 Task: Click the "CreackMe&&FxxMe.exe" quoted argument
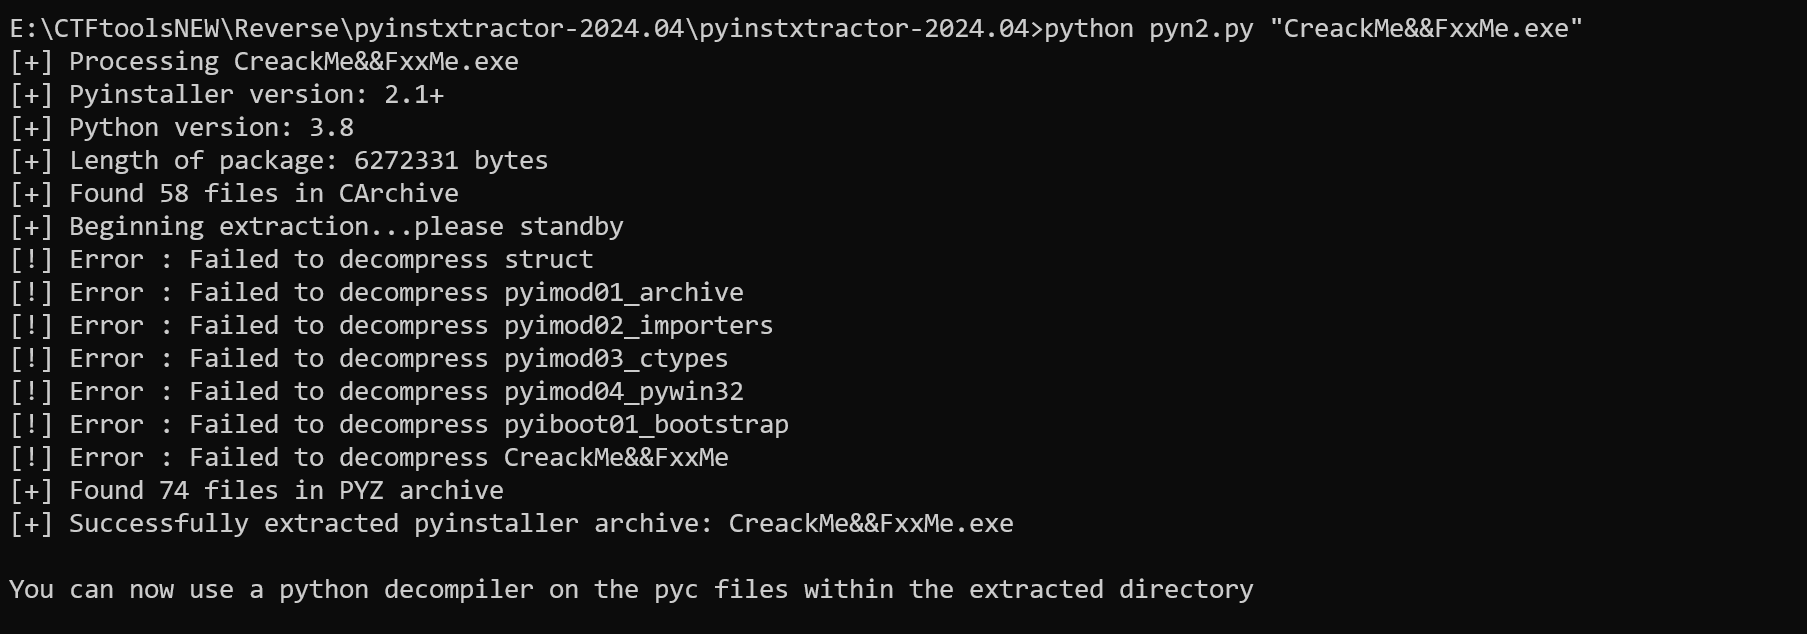[1426, 28]
